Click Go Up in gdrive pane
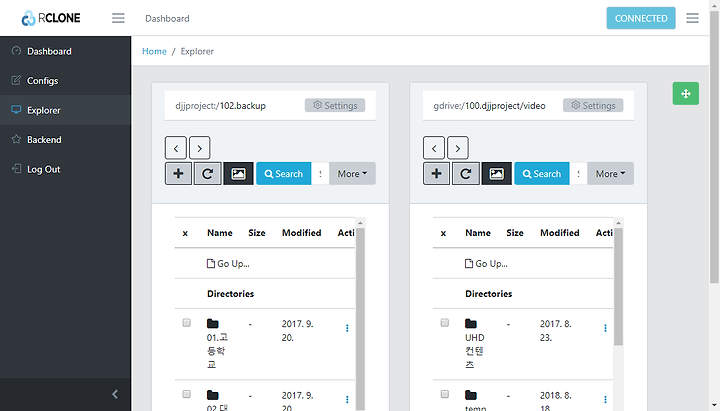 486,263
